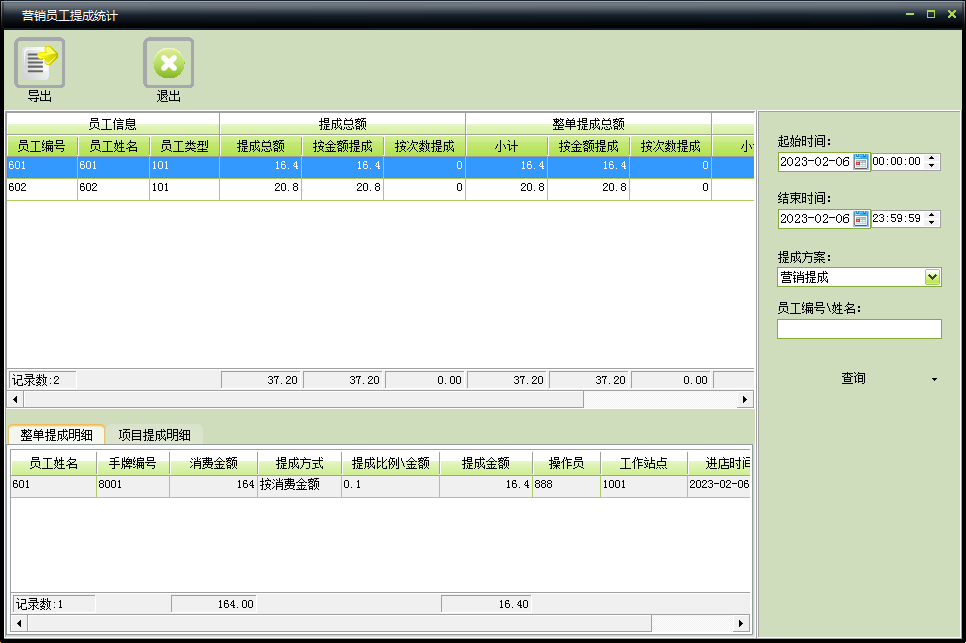Image resolution: width=966 pixels, height=643 pixels.
Task: Switch to the 项目提成明细 tab
Action: point(154,435)
